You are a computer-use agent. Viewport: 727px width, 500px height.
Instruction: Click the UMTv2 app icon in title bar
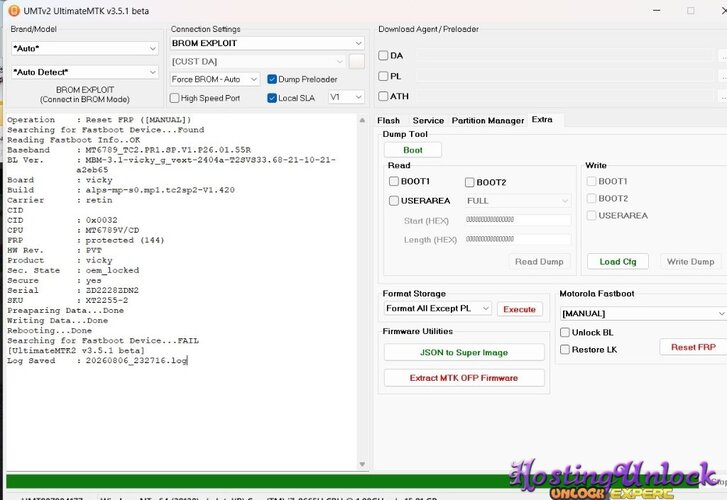tap(14, 11)
